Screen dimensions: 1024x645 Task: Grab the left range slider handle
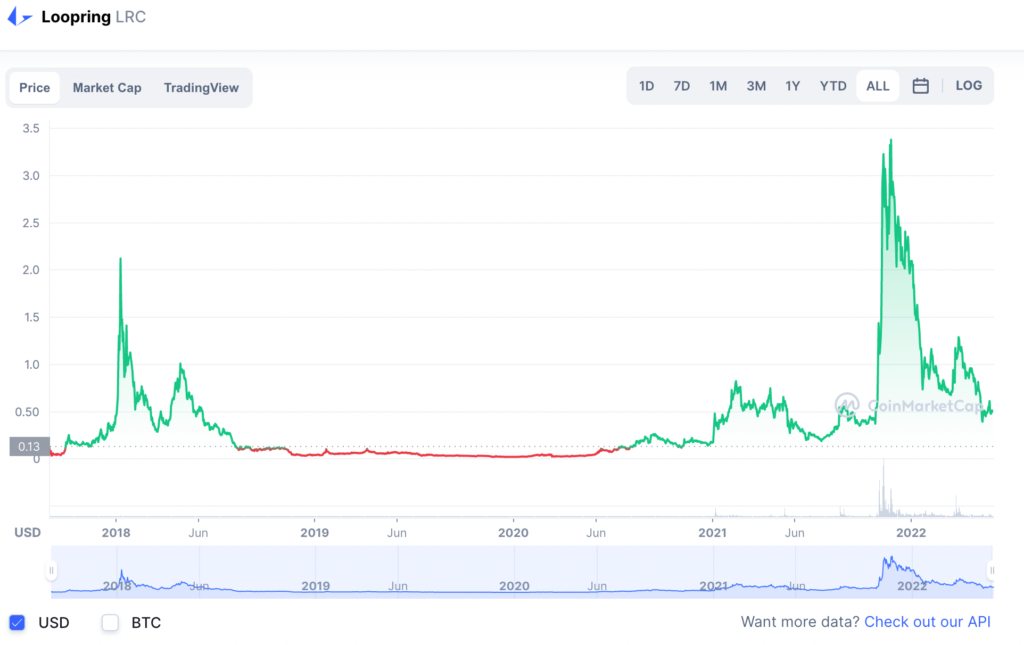[x=52, y=571]
